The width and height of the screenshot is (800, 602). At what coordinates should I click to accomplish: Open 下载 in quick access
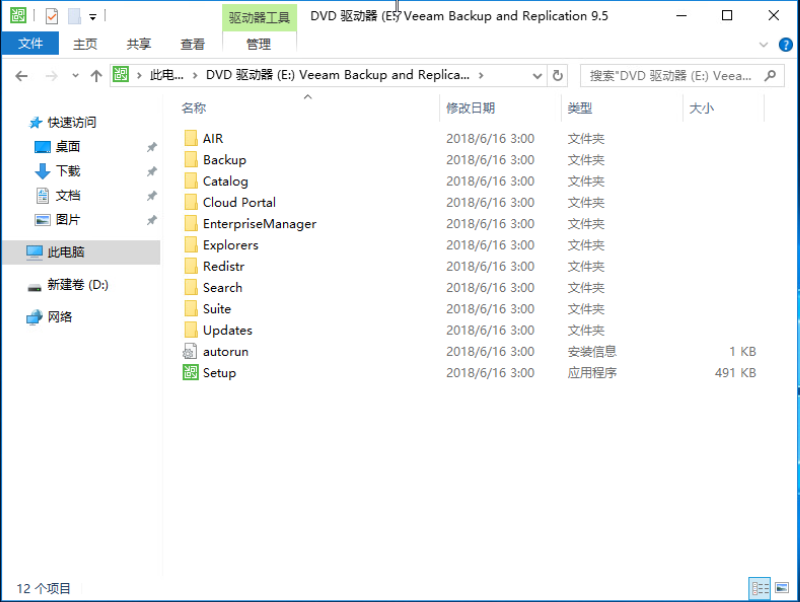pos(67,171)
